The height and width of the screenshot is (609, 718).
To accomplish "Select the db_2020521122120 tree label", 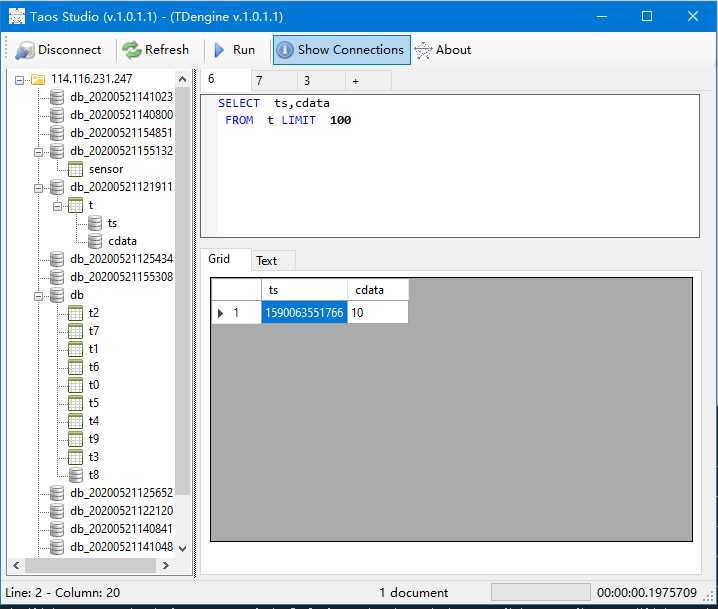I will click(x=121, y=511).
